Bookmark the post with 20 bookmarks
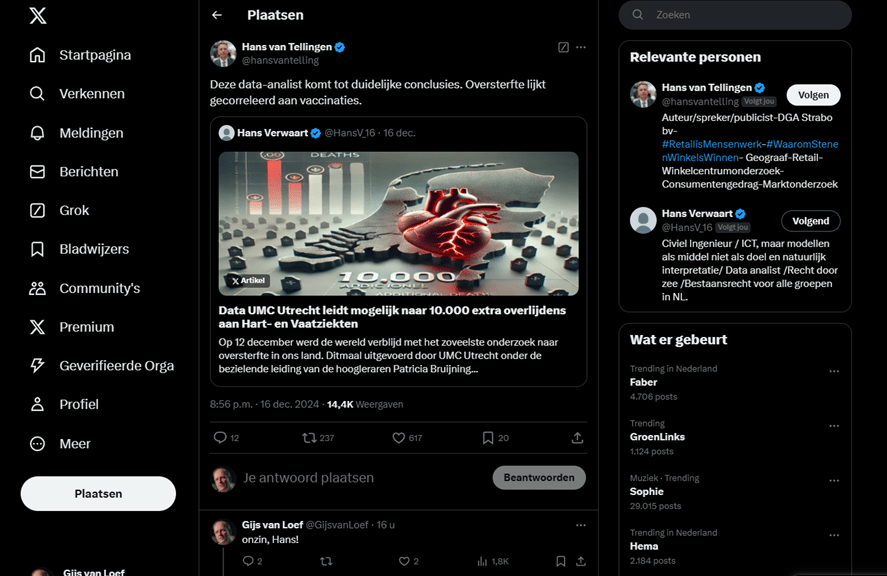The width and height of the screenshot is (887, 576). click(488, 438)
